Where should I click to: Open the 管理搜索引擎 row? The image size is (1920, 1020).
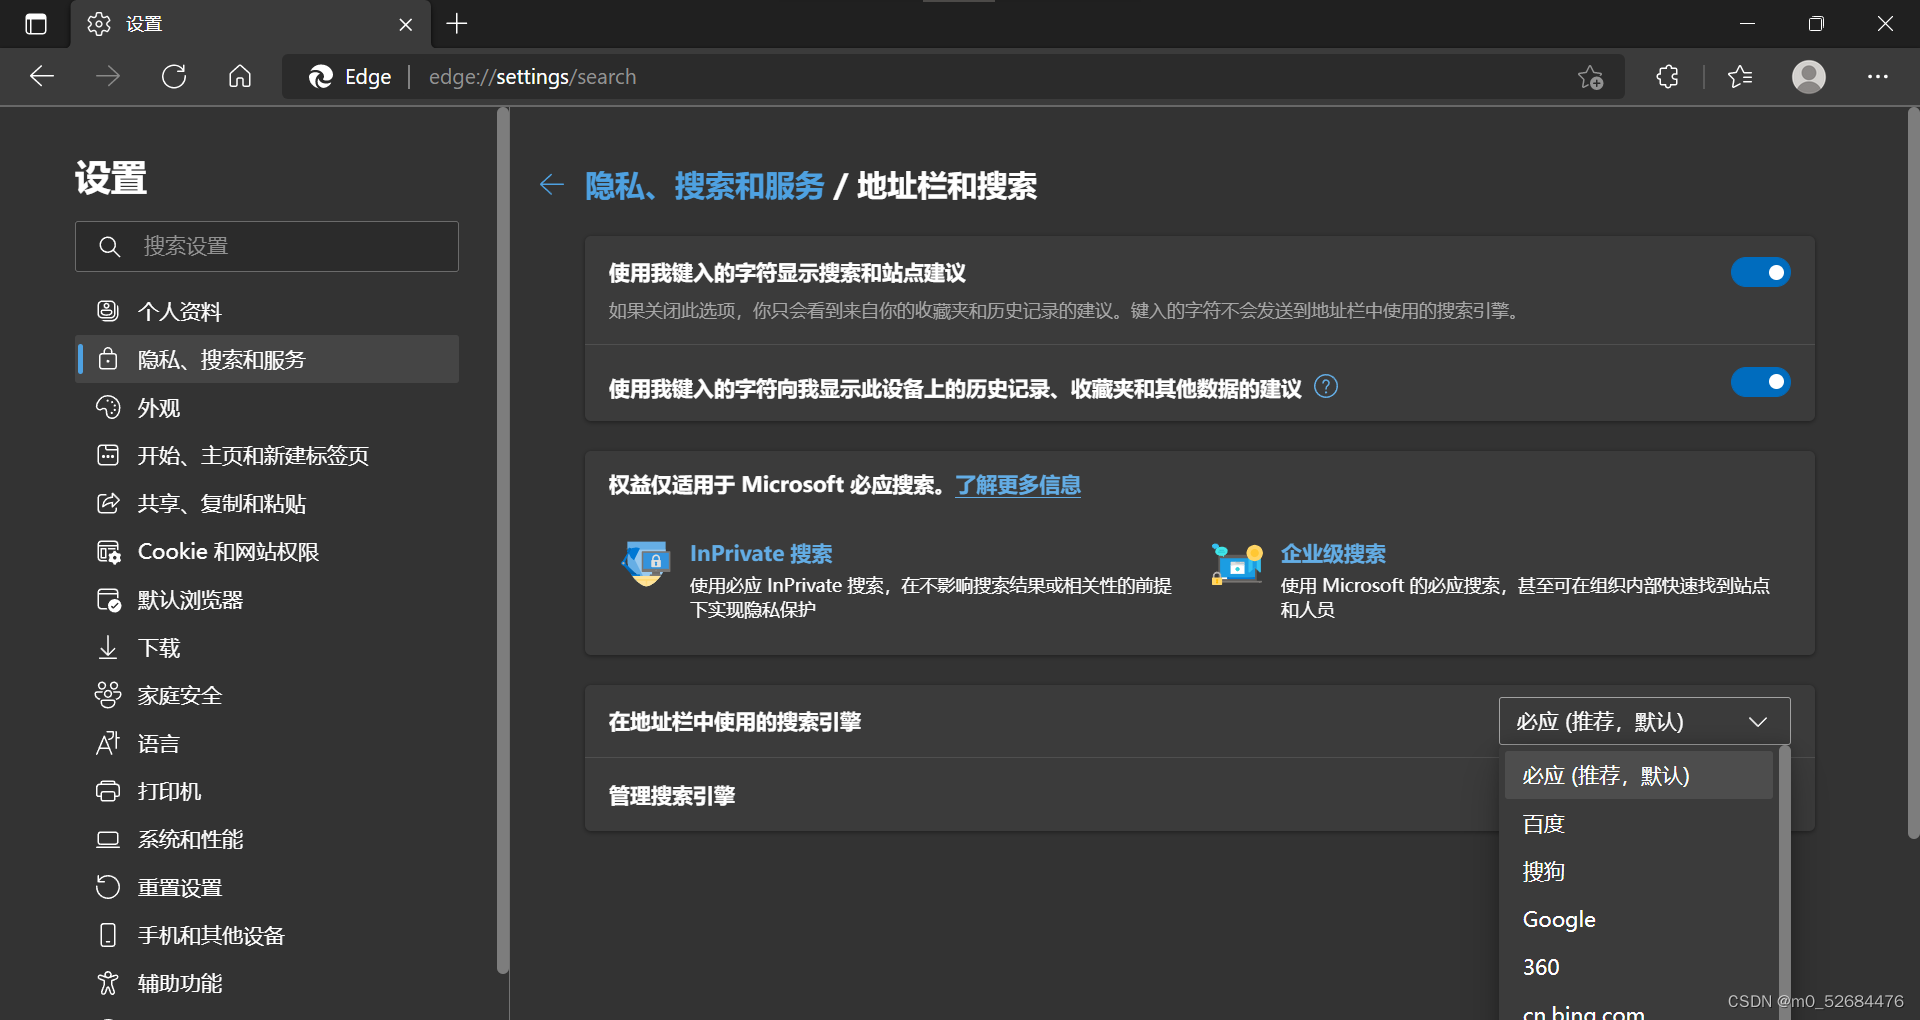(1041, 795)
